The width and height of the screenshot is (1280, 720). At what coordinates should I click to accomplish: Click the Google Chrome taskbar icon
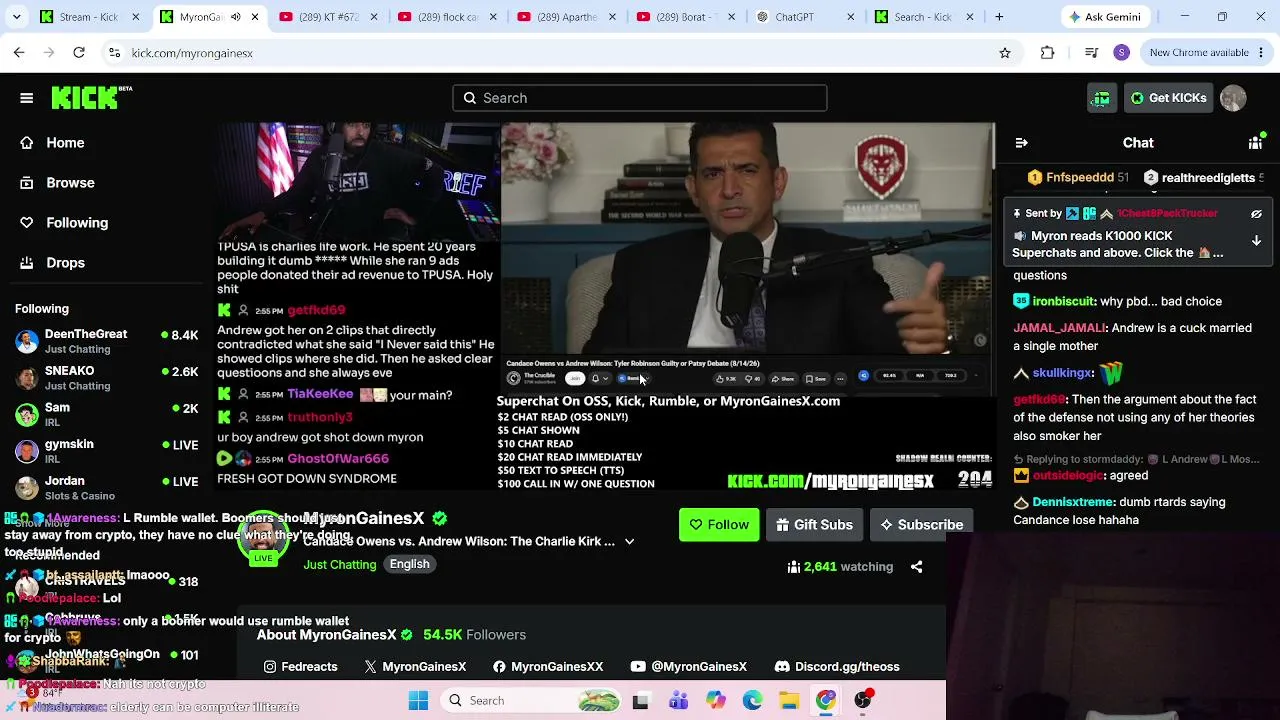(826, 701)
